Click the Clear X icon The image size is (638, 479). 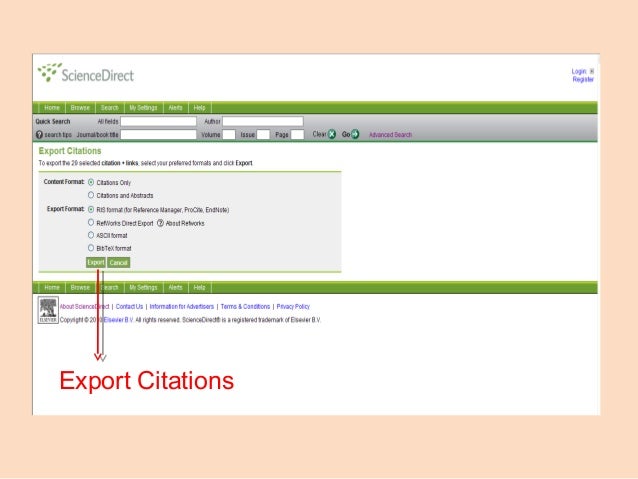point(332,134)
